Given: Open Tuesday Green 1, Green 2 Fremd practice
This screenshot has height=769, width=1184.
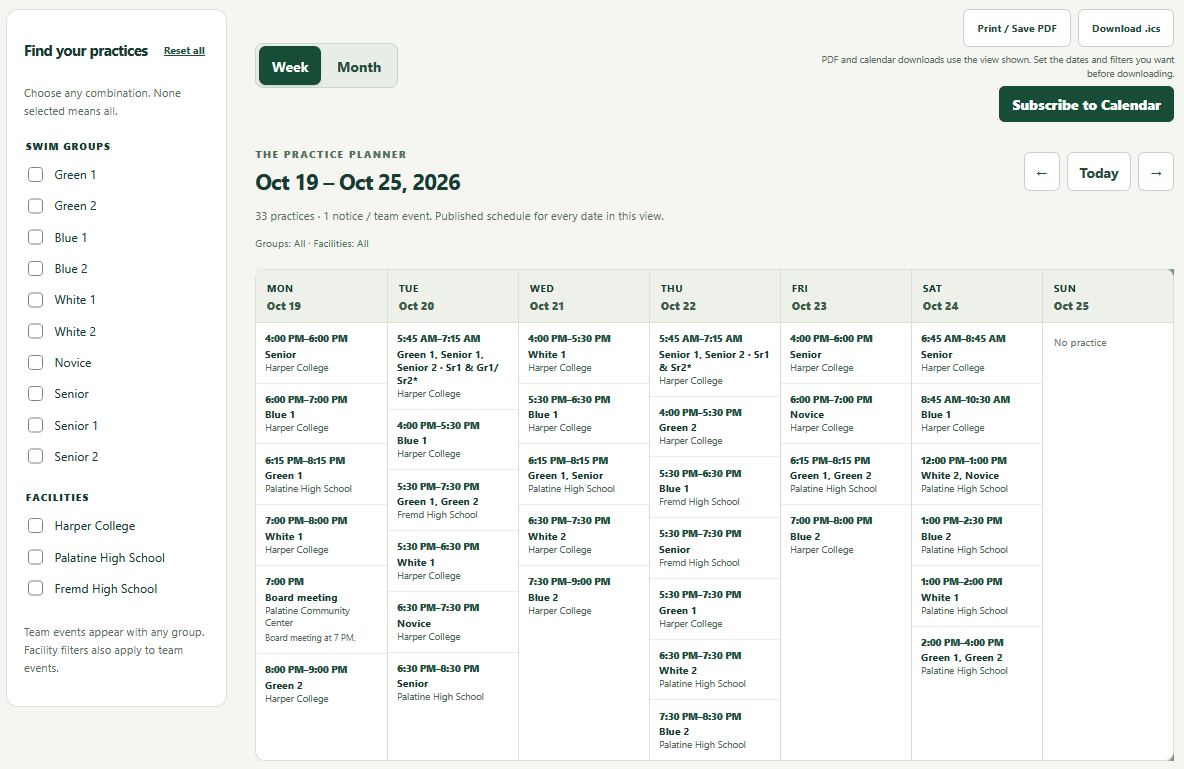Looking at the screenshot, I should coord(453,500).
